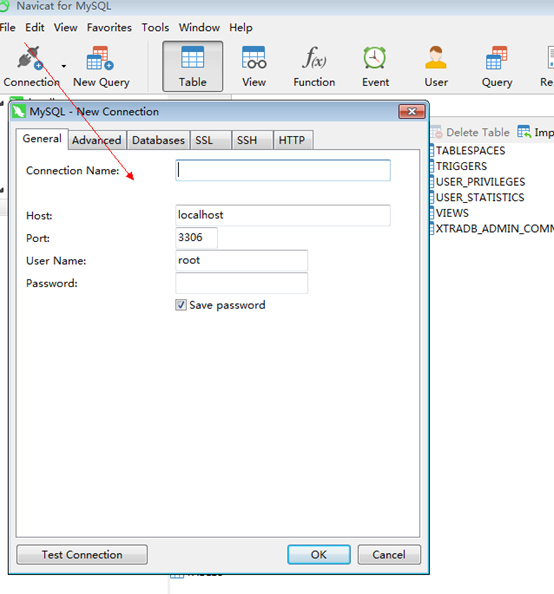Open the Help menu
The height and width of the screenshot is (594, 554).
pyautogui.click(x=241, y=28)
